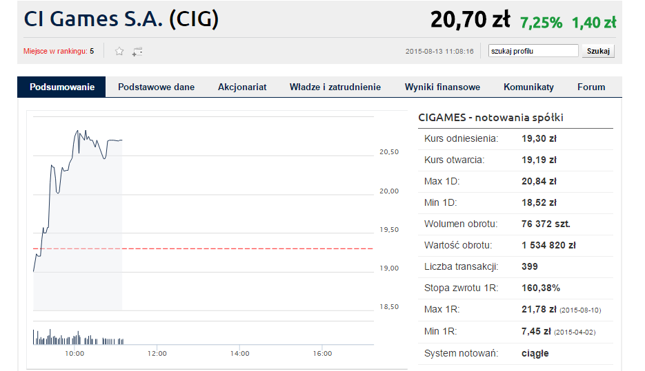
Task: Click the (2015-04-02) date next to Min 1R
Action: [575, 332]
